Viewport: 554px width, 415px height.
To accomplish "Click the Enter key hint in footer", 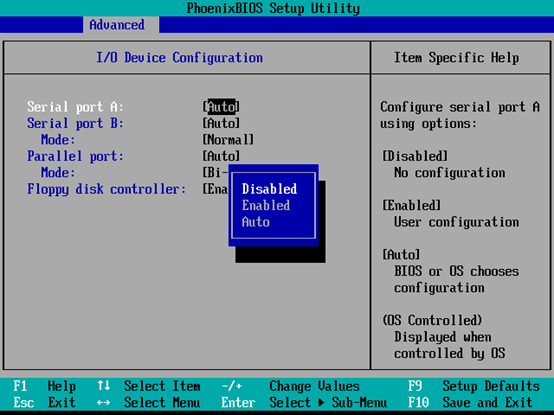I will [x=238, y=402].
